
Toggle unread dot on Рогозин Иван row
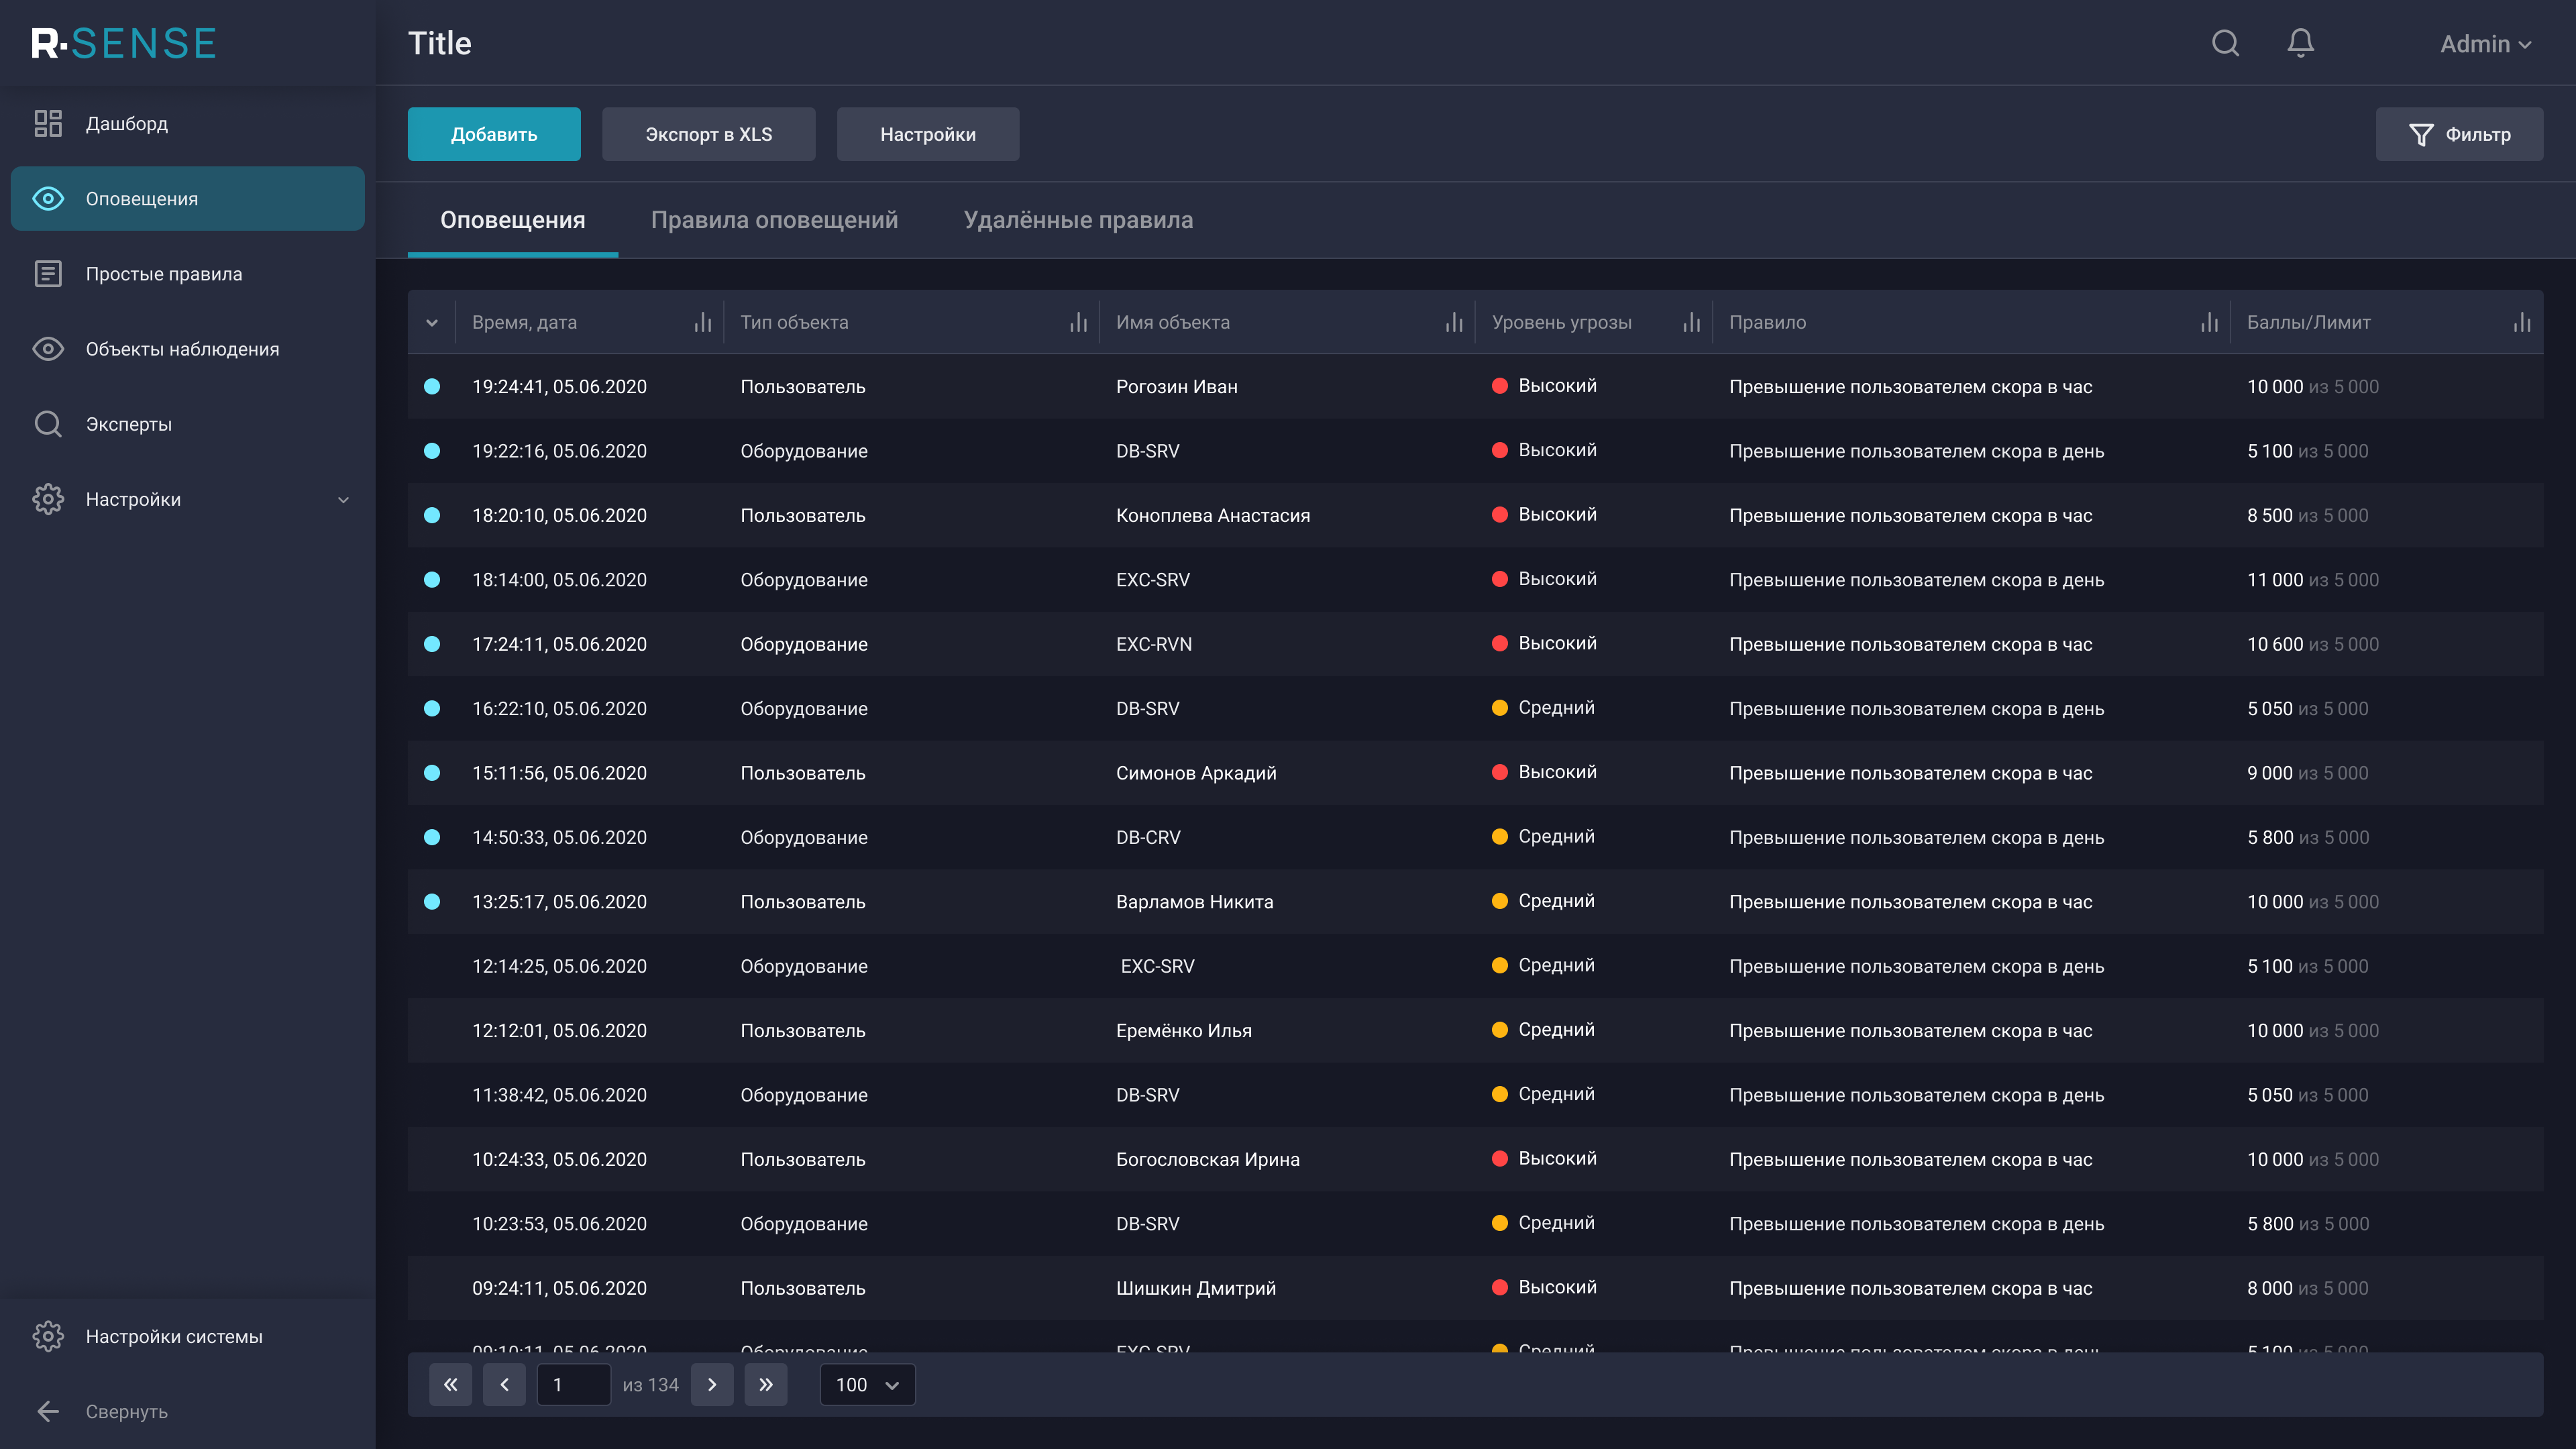point(432,386)
